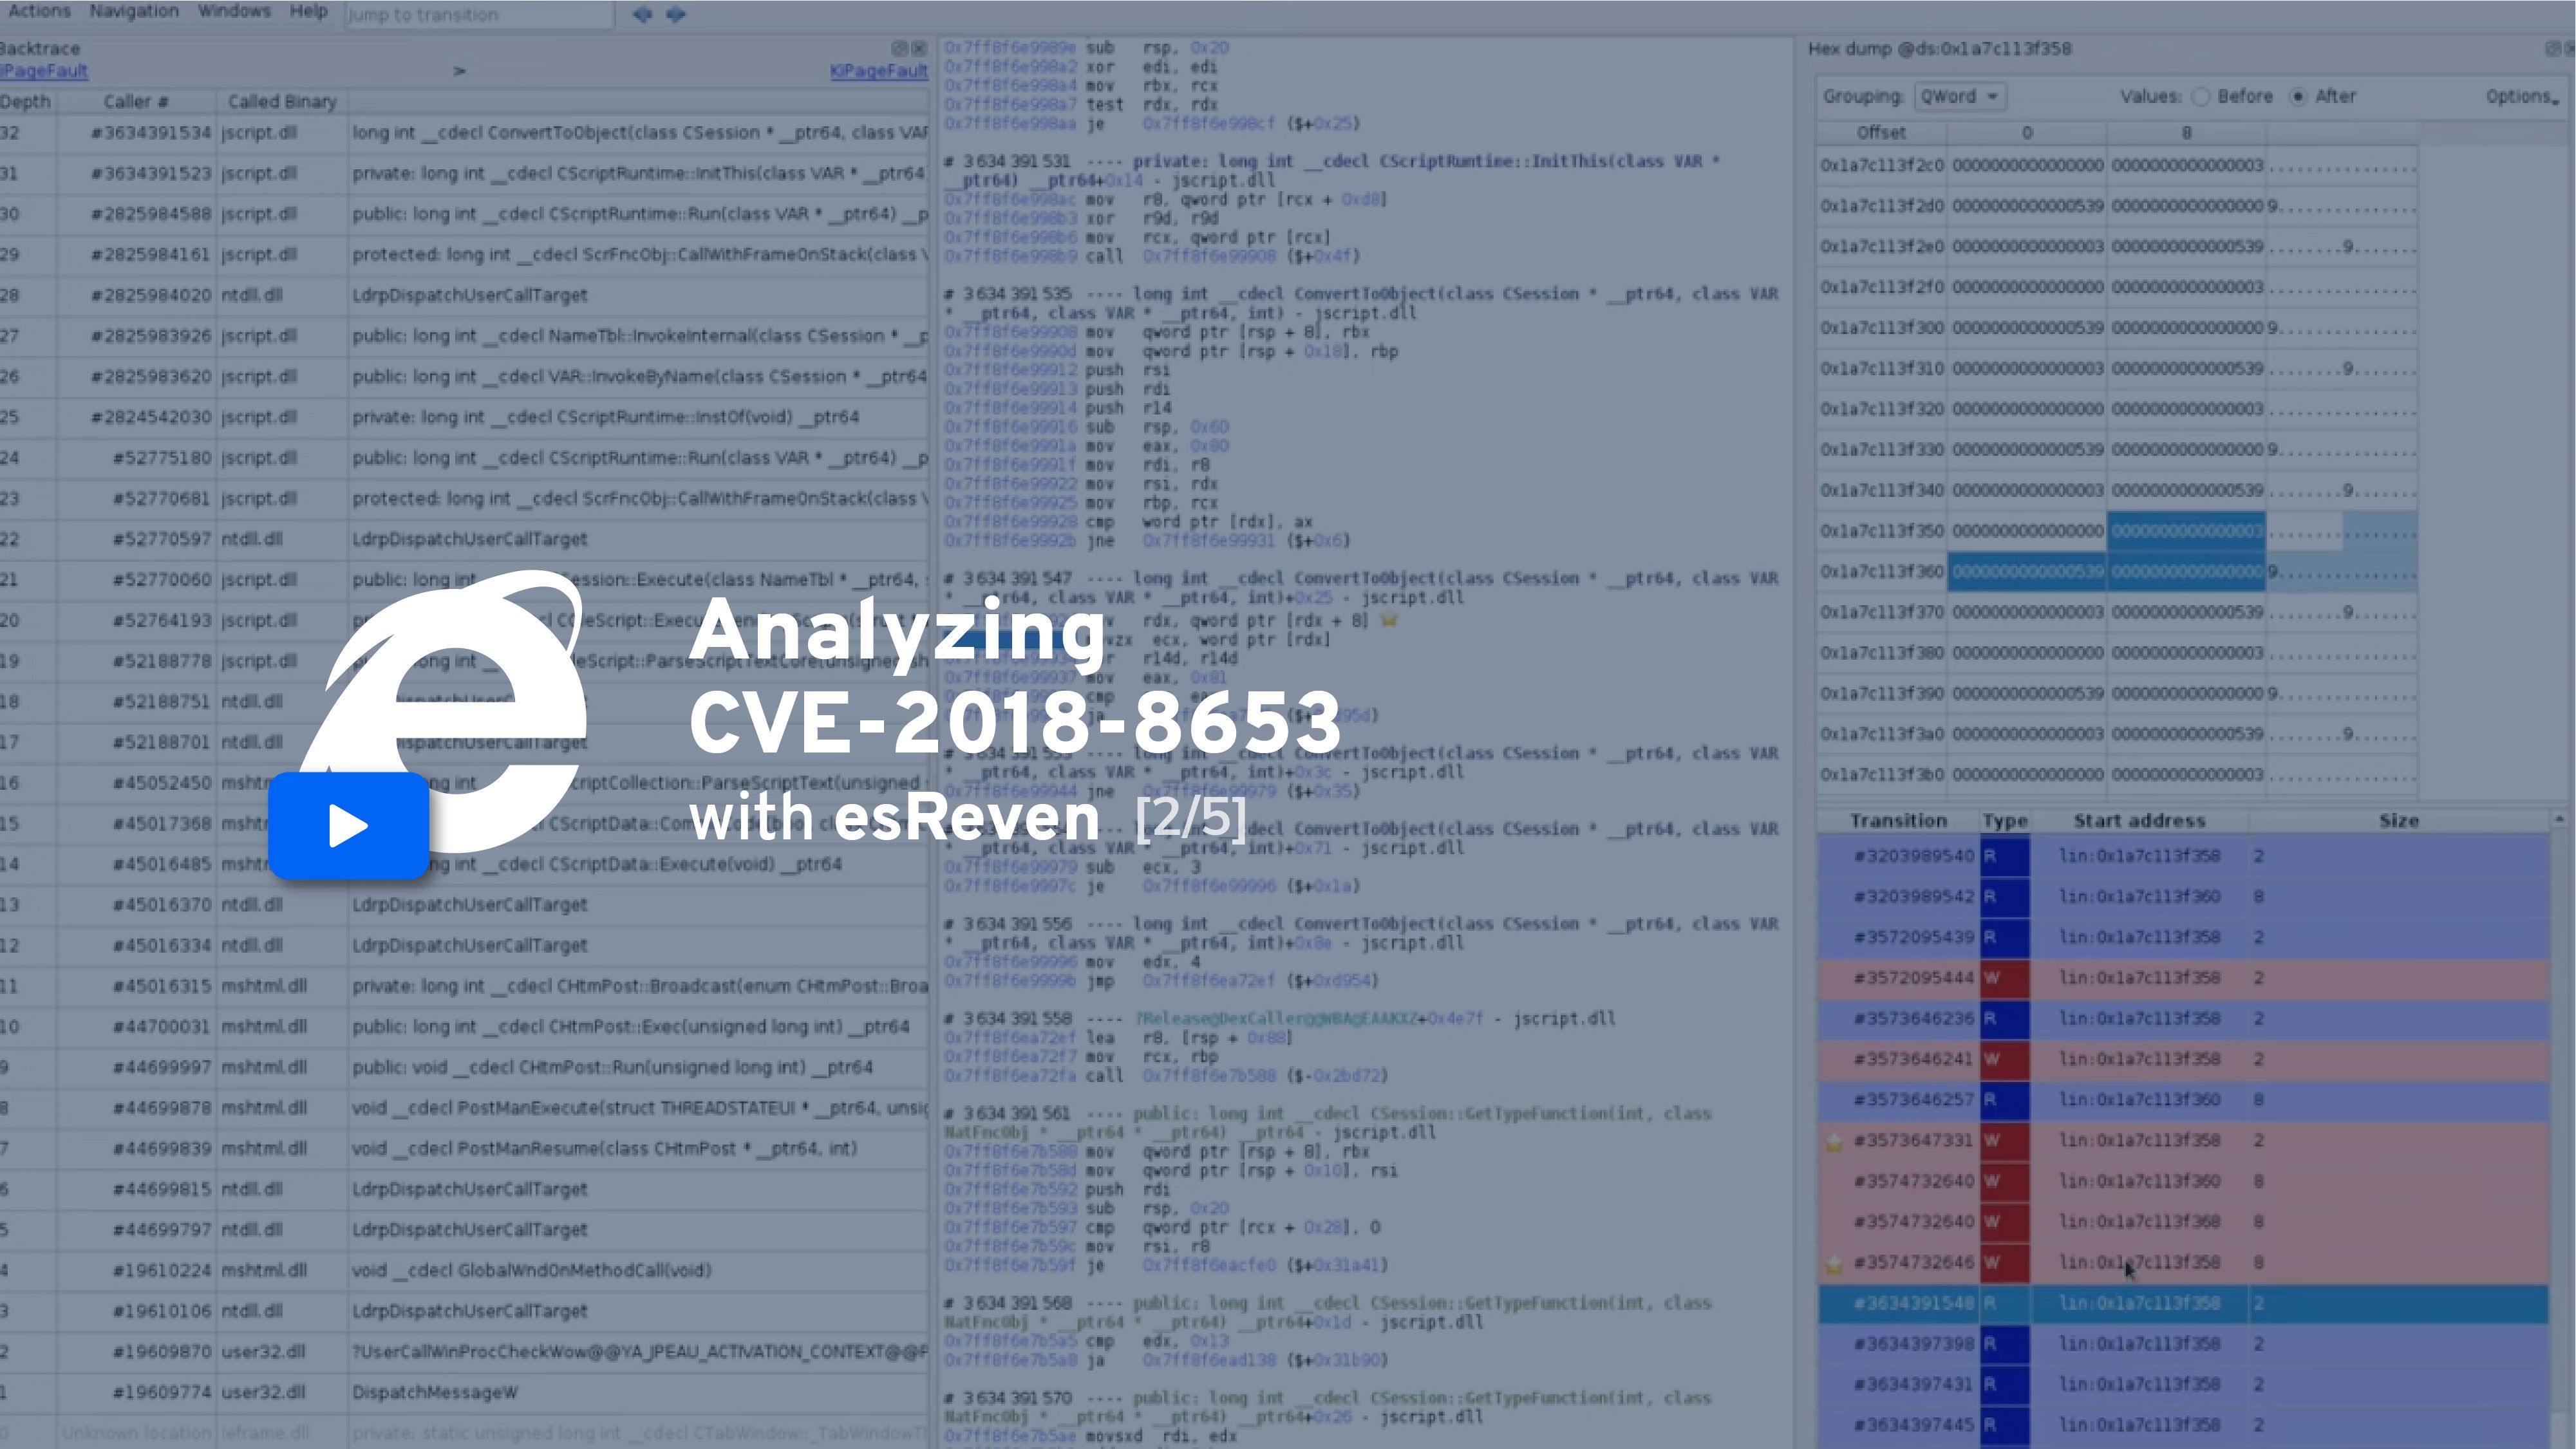Screen dimensions: 2576x1449
Task: Select the Before values radio button
Action: [x=2200, y=97]
